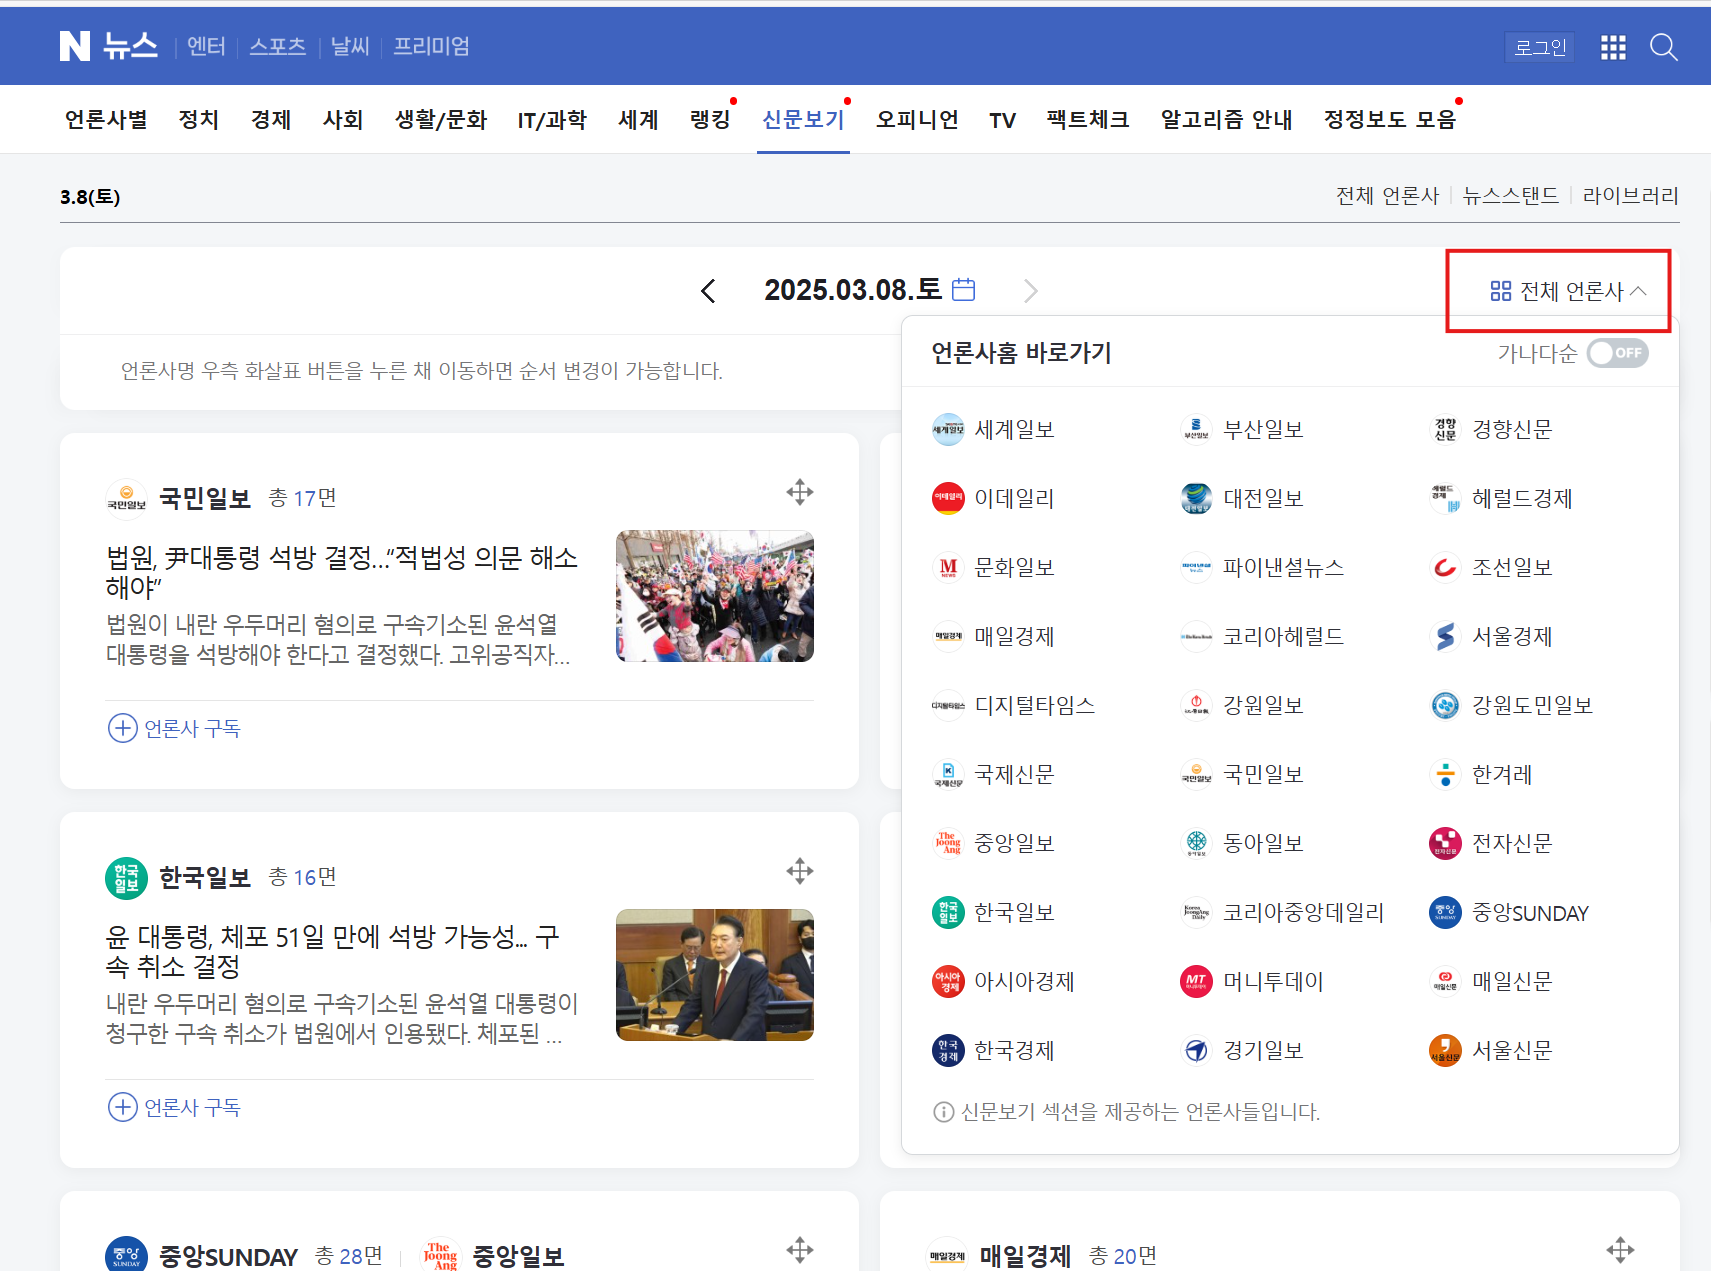
Task: Click the 조선일보 logo icon
Action: pos(1445,568)
